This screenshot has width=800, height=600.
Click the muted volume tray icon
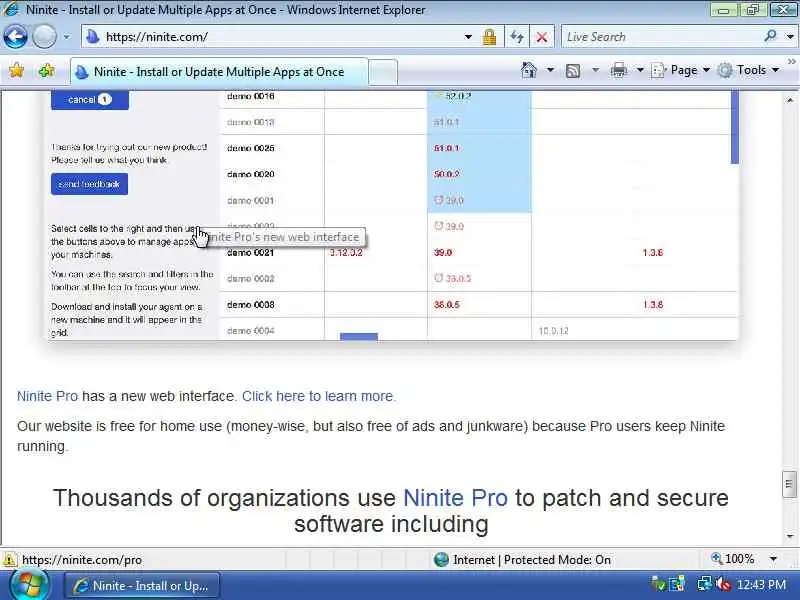(723, 584)
